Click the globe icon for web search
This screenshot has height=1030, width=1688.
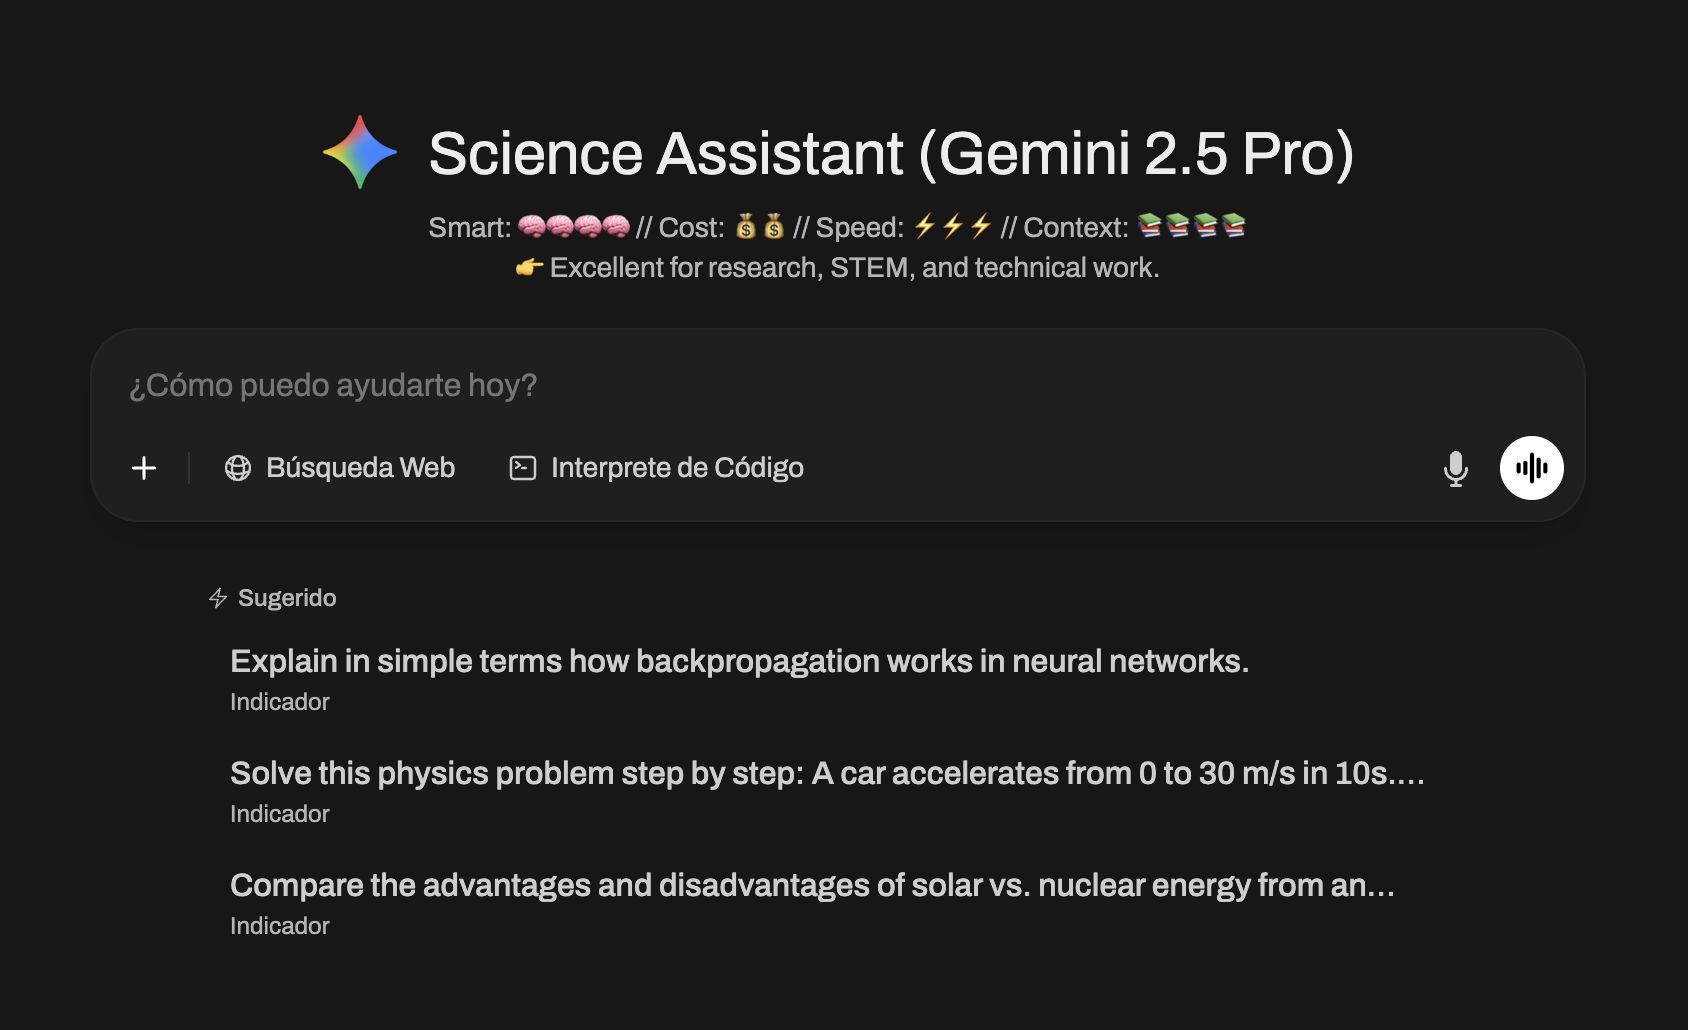[x=238, y=468]
